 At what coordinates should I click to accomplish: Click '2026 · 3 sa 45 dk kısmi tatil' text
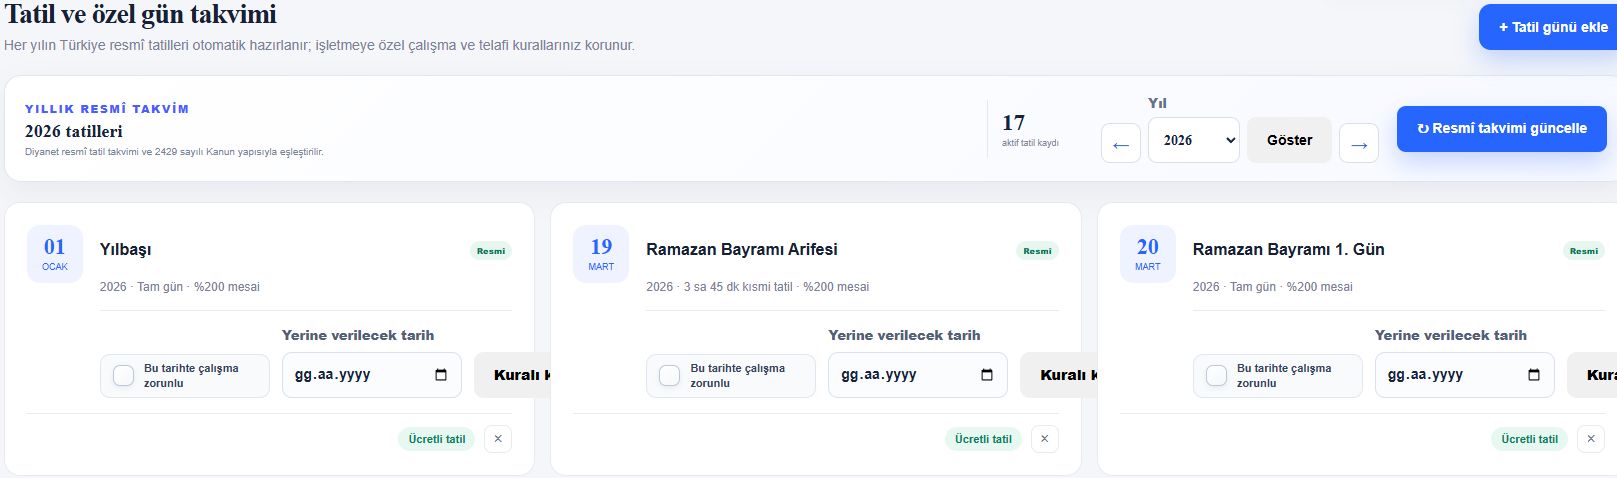pyautogui.click(x=719, y=287)
